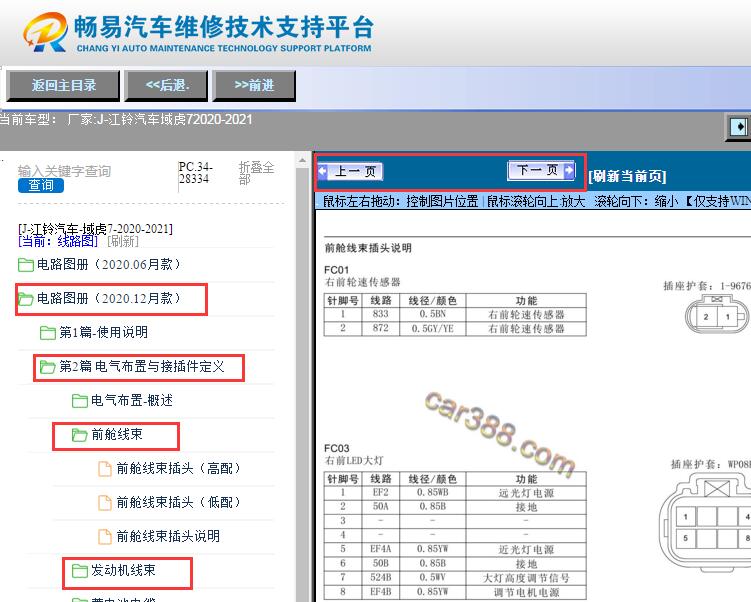Click open-folder icon beside 第2篇 电气布置

[48, 367]
